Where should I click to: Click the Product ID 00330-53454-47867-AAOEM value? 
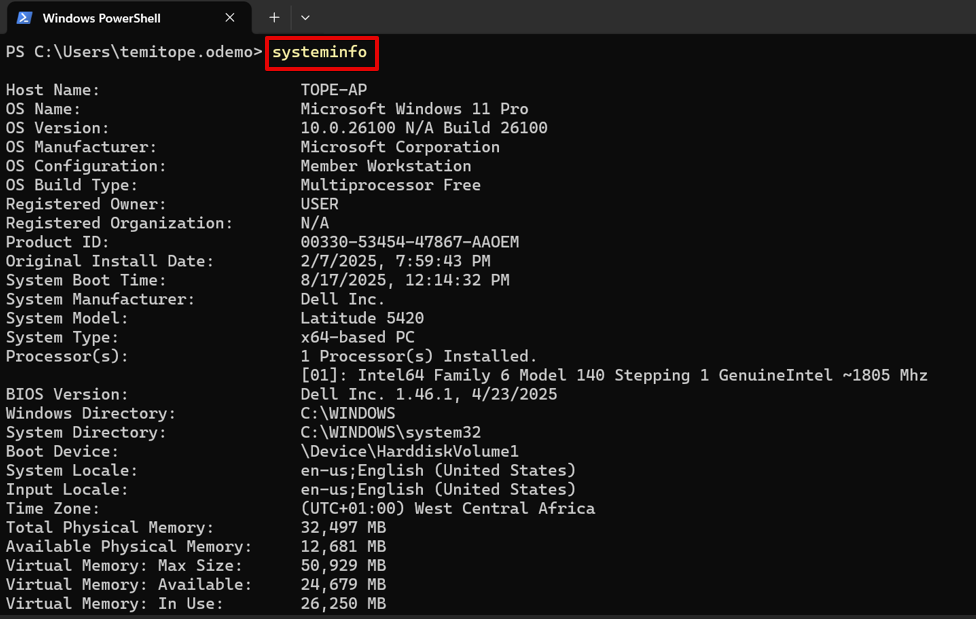pos(409,242)
